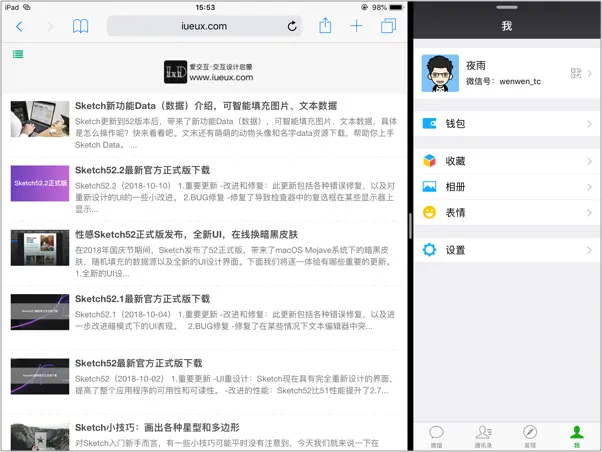The image size is (602, 452).
Task: Open the green site menu icon
Action: pyautogui.click(x=18, y=54)
